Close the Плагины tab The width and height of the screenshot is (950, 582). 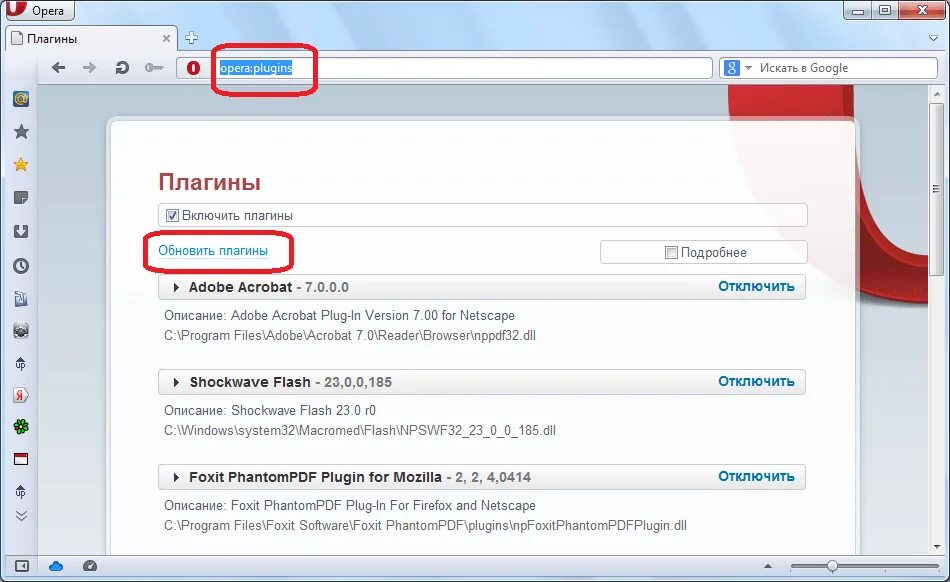pos(166,39)
